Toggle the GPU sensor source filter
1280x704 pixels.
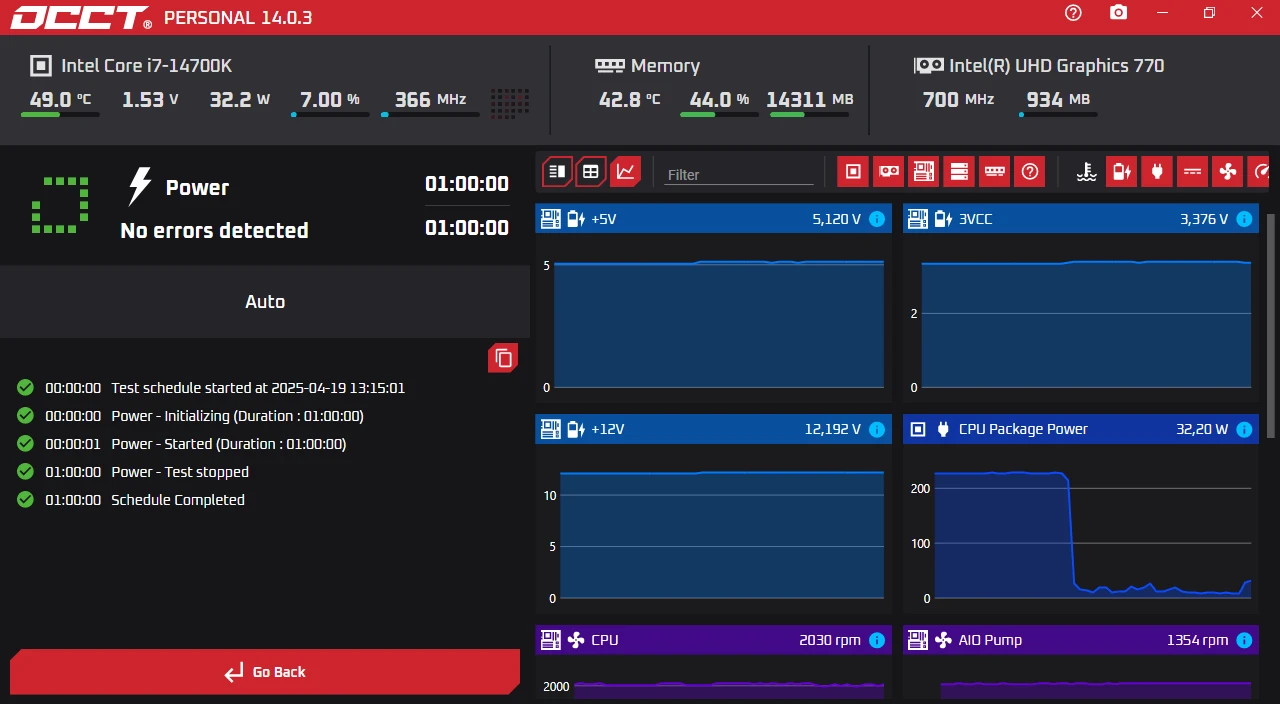[888, 172]
